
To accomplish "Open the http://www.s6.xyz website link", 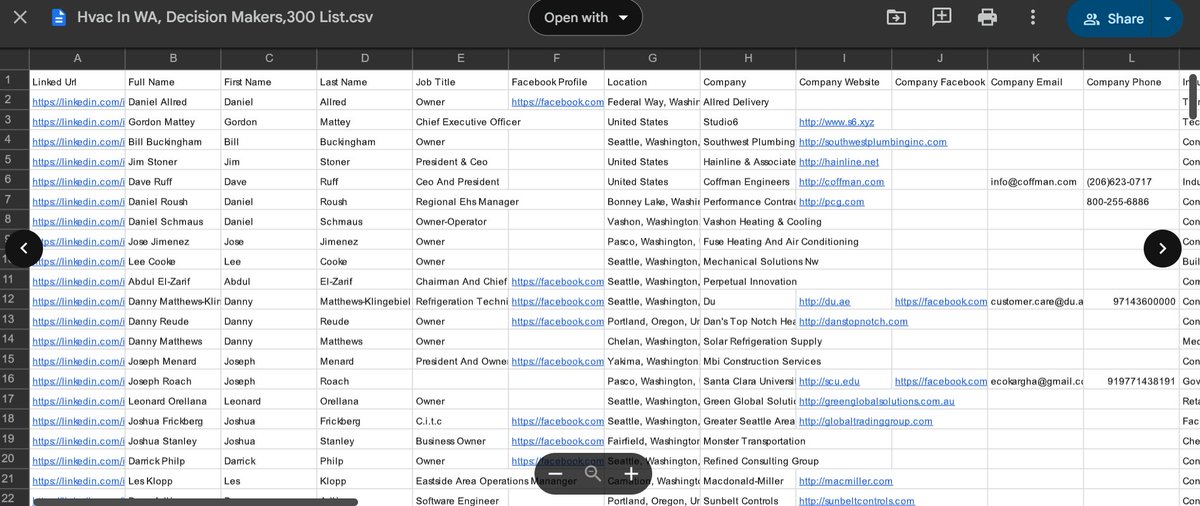I will point(836,122).
